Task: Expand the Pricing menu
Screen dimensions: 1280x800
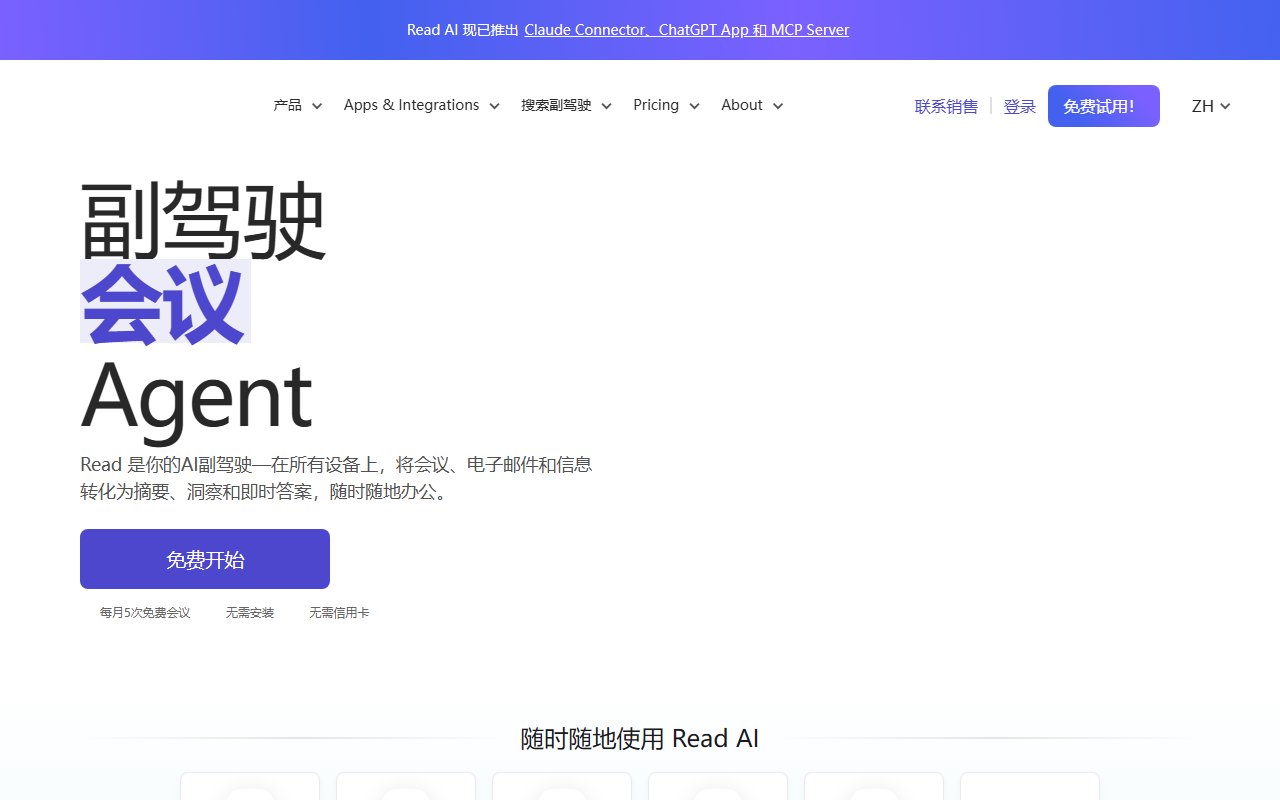Action: 666,105
